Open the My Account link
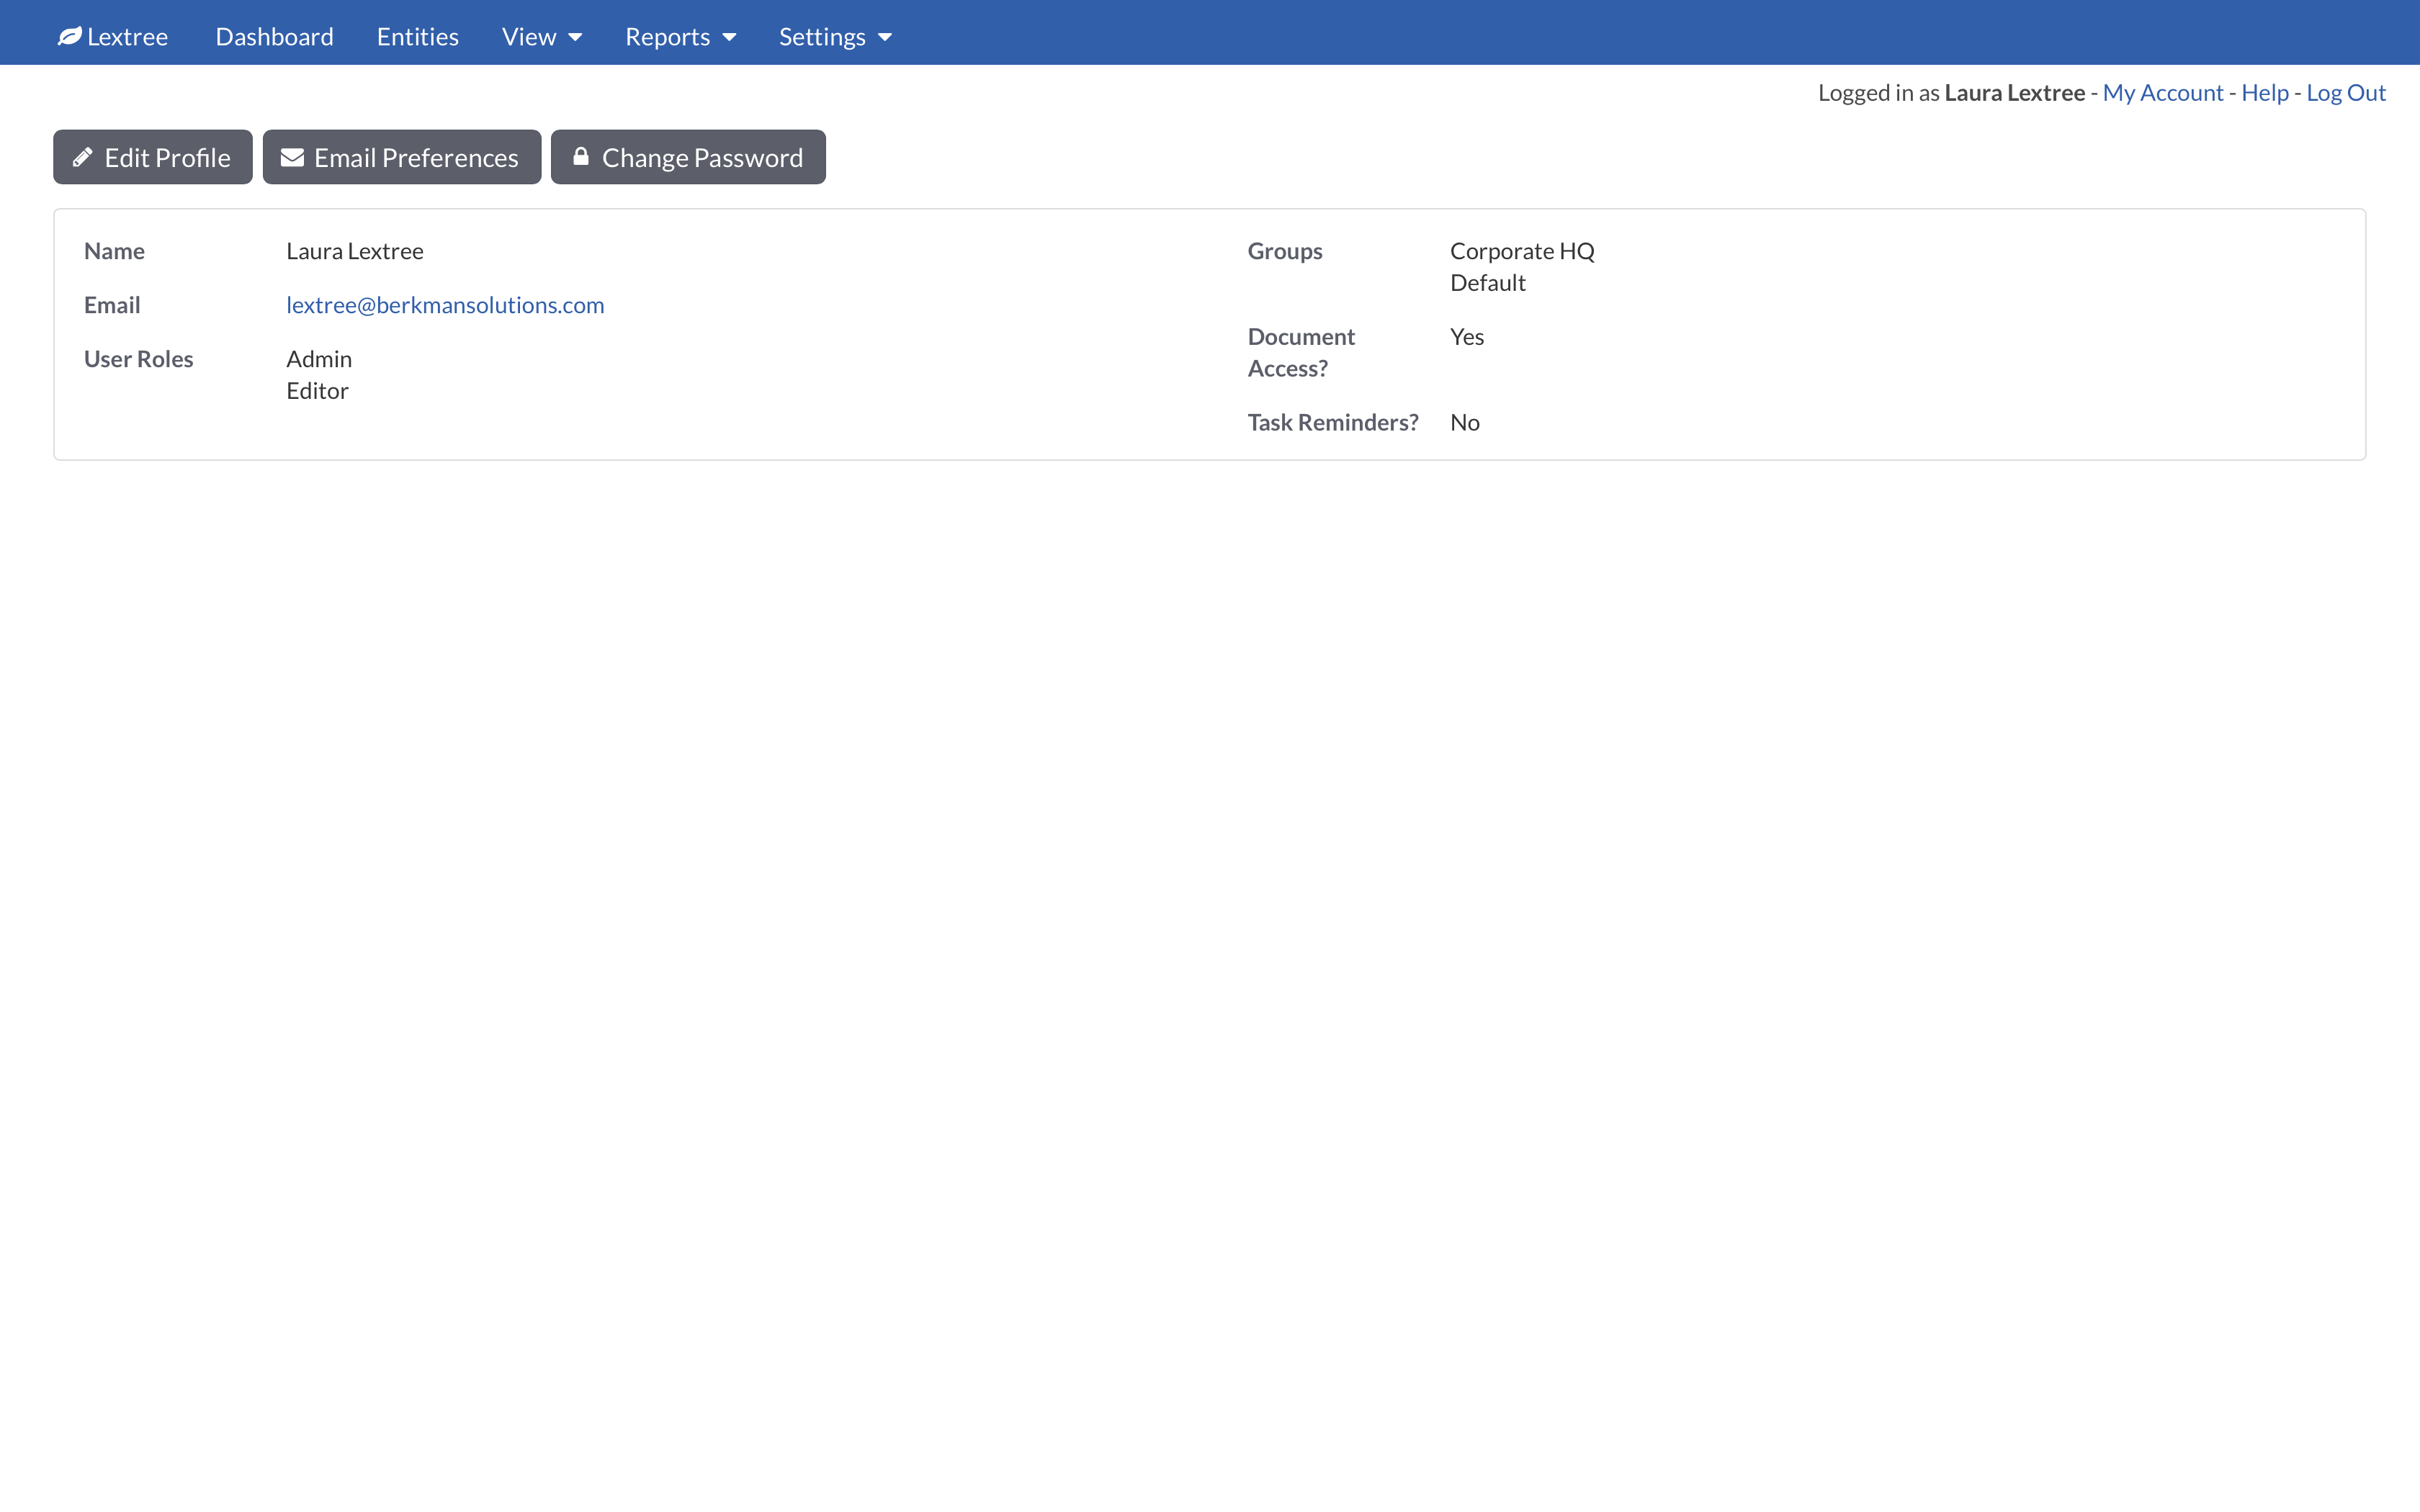Image resolution: width=2420 pixels, height=1512 pixels. [2163, 93]
